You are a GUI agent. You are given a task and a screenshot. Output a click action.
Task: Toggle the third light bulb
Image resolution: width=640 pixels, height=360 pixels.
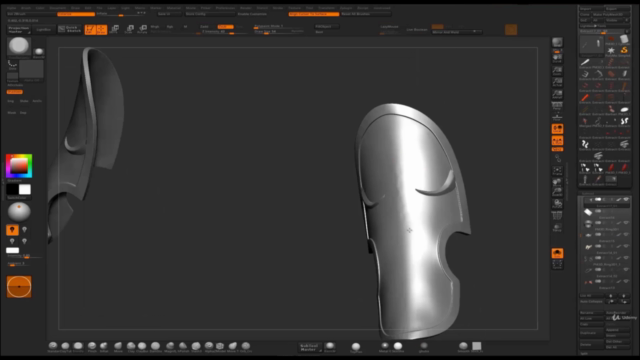pos(12,241)
